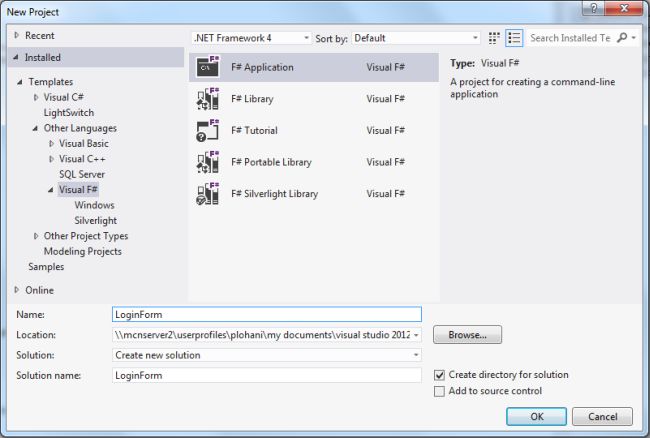Select the F# Portable Library row name

pyautogui.click(x=271, y=162)
